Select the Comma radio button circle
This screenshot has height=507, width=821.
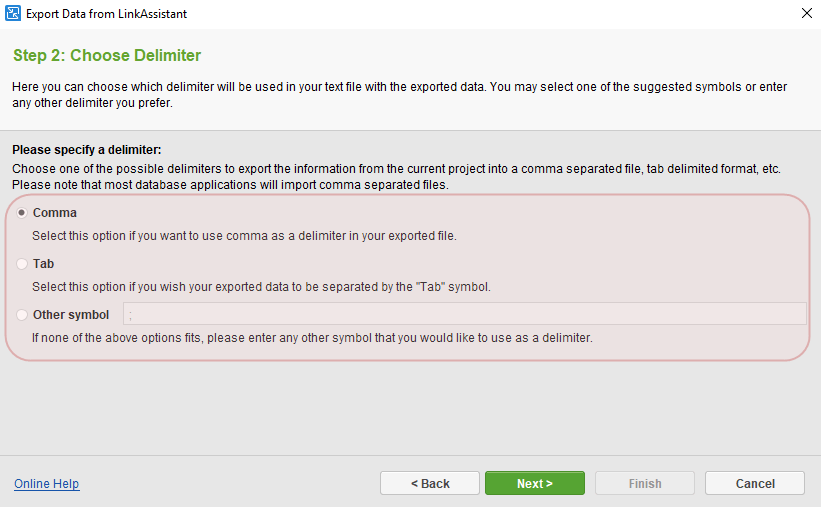pyautogui.click(x=22, y=213)
